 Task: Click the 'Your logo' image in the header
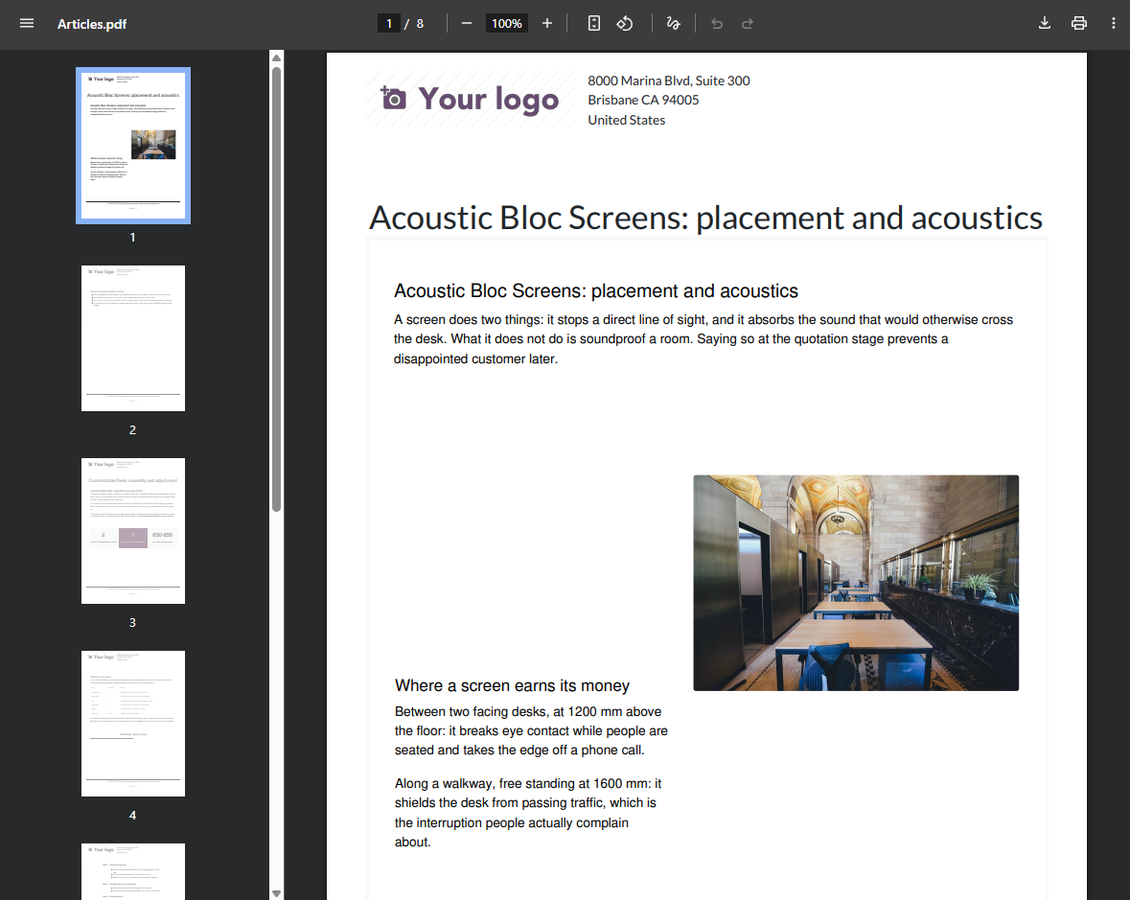tap(470, 99)
